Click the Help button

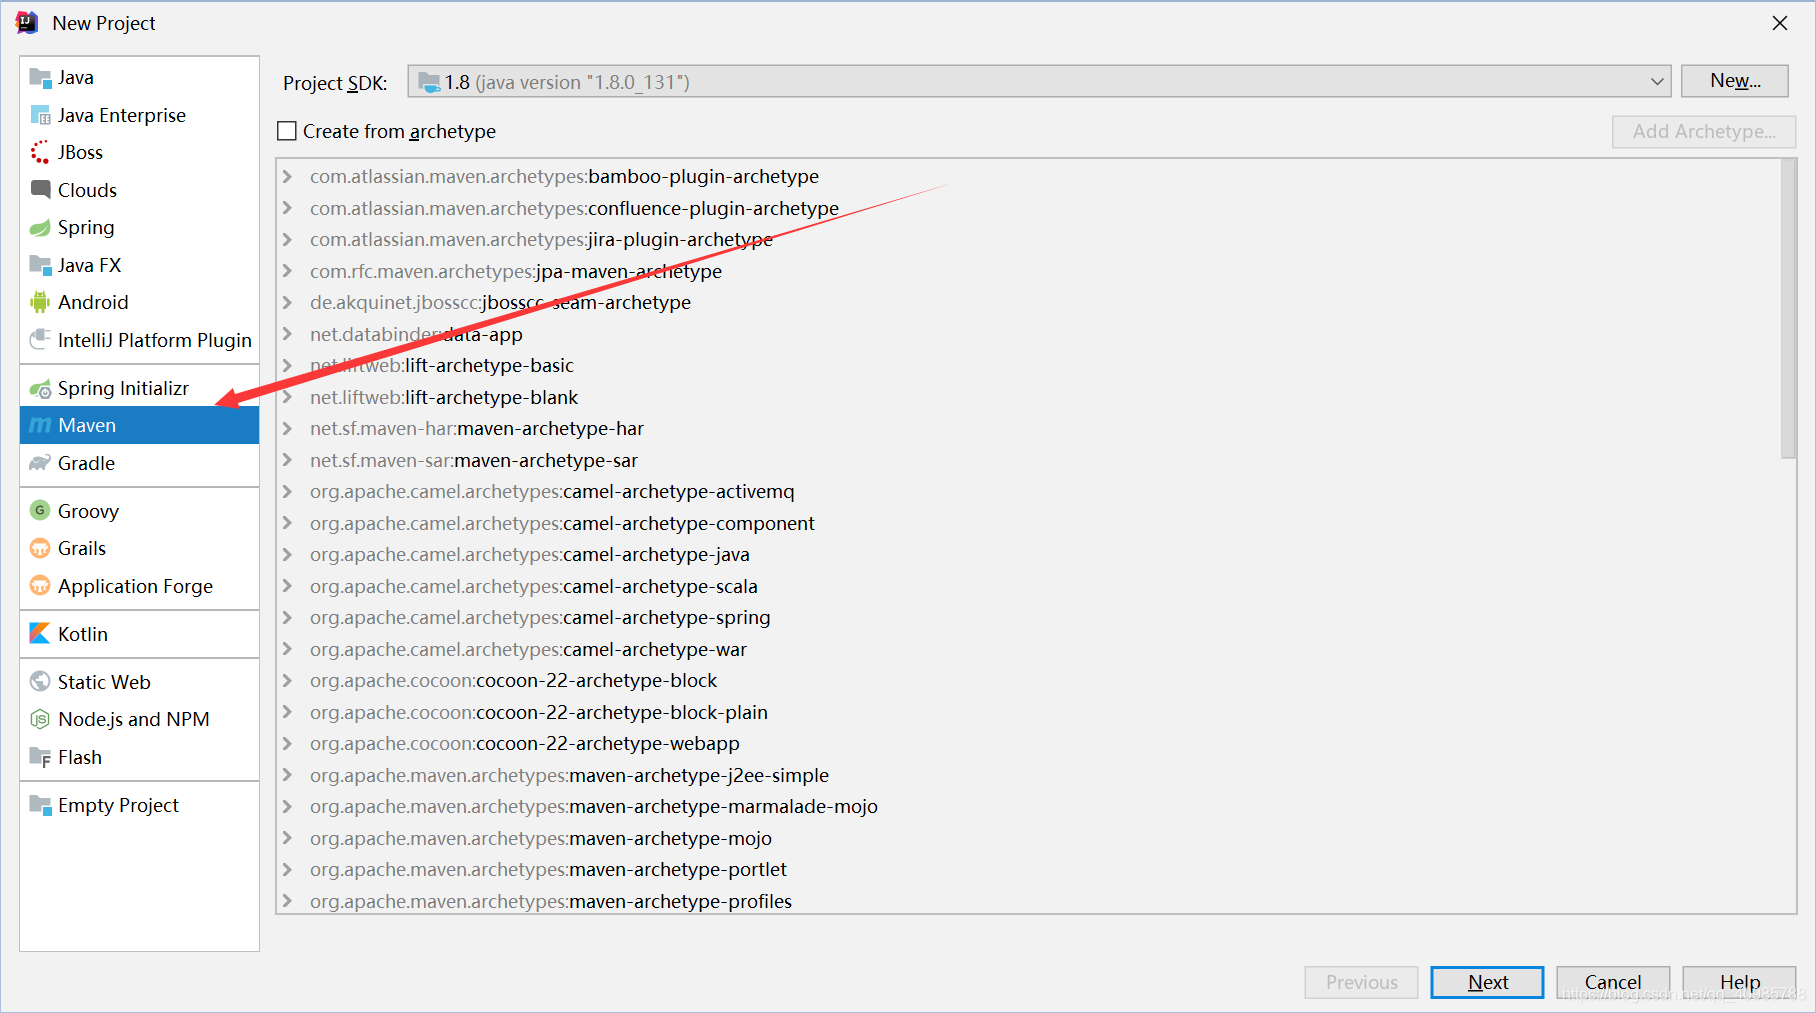(x=1739, y=982)
